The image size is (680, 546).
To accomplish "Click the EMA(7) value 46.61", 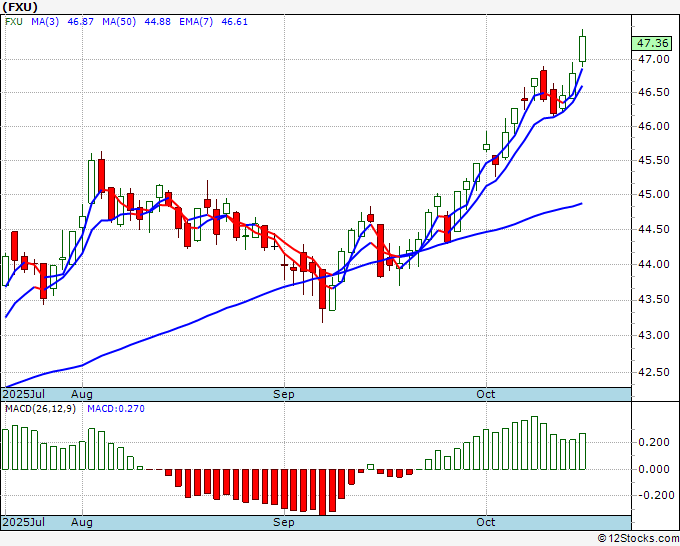I will pyautogui.click(x=235, y=22).
